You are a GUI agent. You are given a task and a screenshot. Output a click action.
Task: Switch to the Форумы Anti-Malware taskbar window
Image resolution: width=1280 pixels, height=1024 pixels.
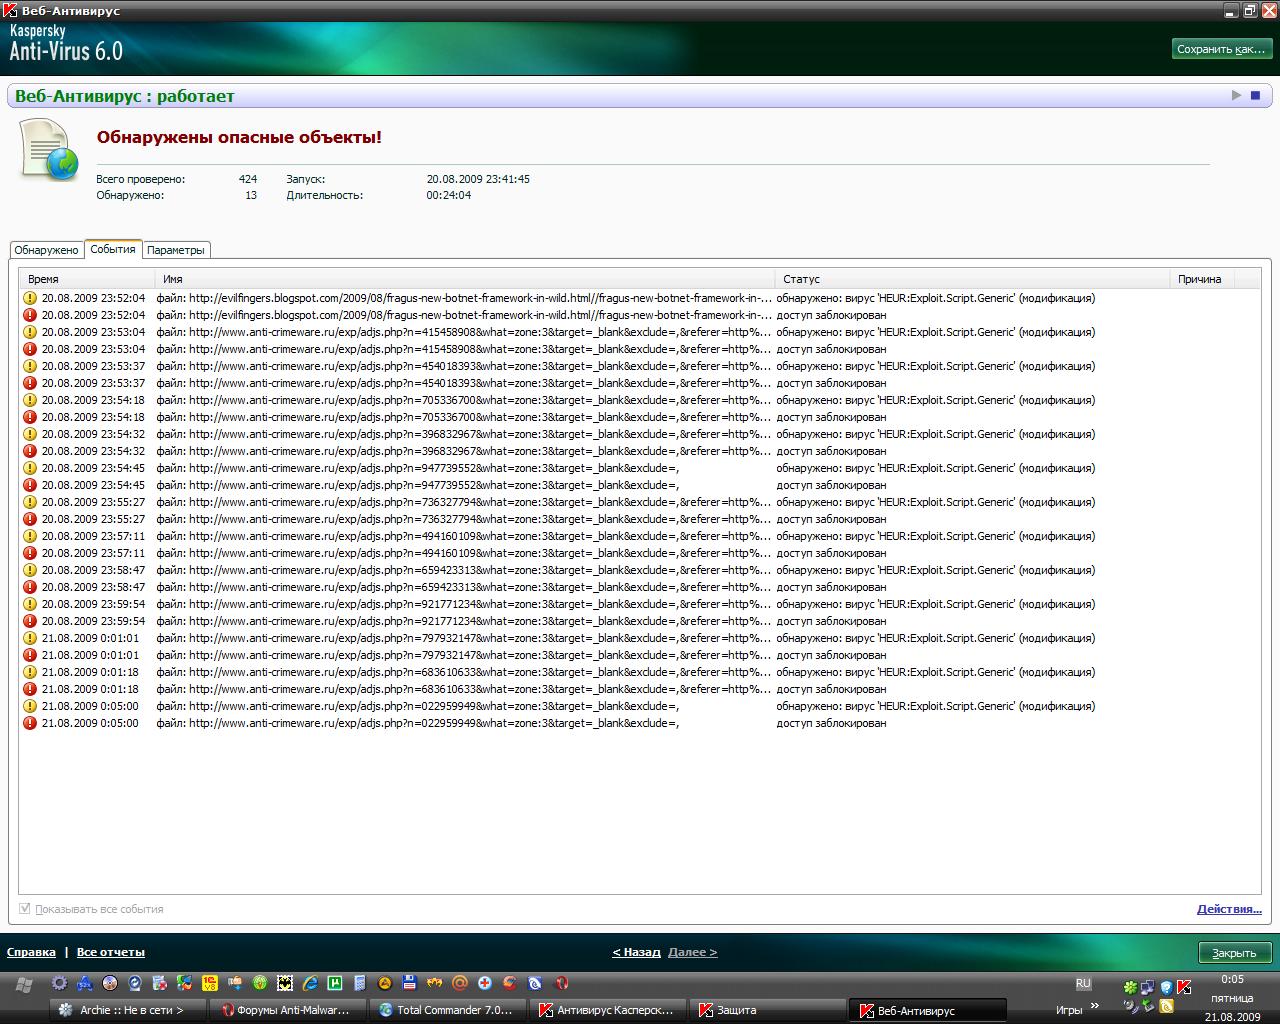[x=288, y=1010]
